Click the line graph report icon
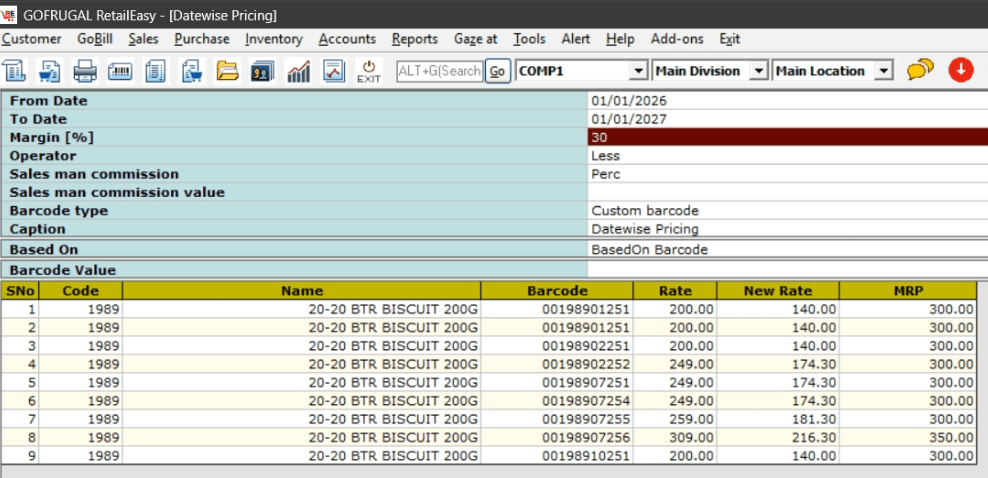This screenshot has width=988, height=478. (x=334, y=71)
